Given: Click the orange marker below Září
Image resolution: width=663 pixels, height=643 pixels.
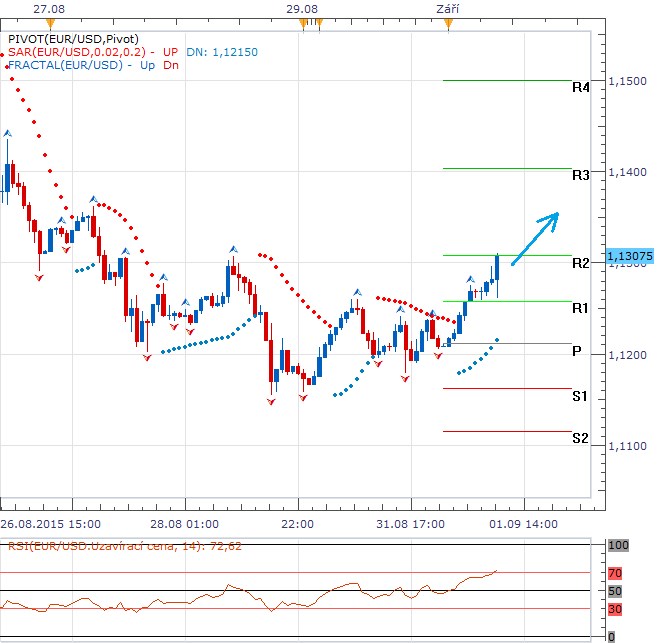Looking at the screenshot, I should (449, 26).
